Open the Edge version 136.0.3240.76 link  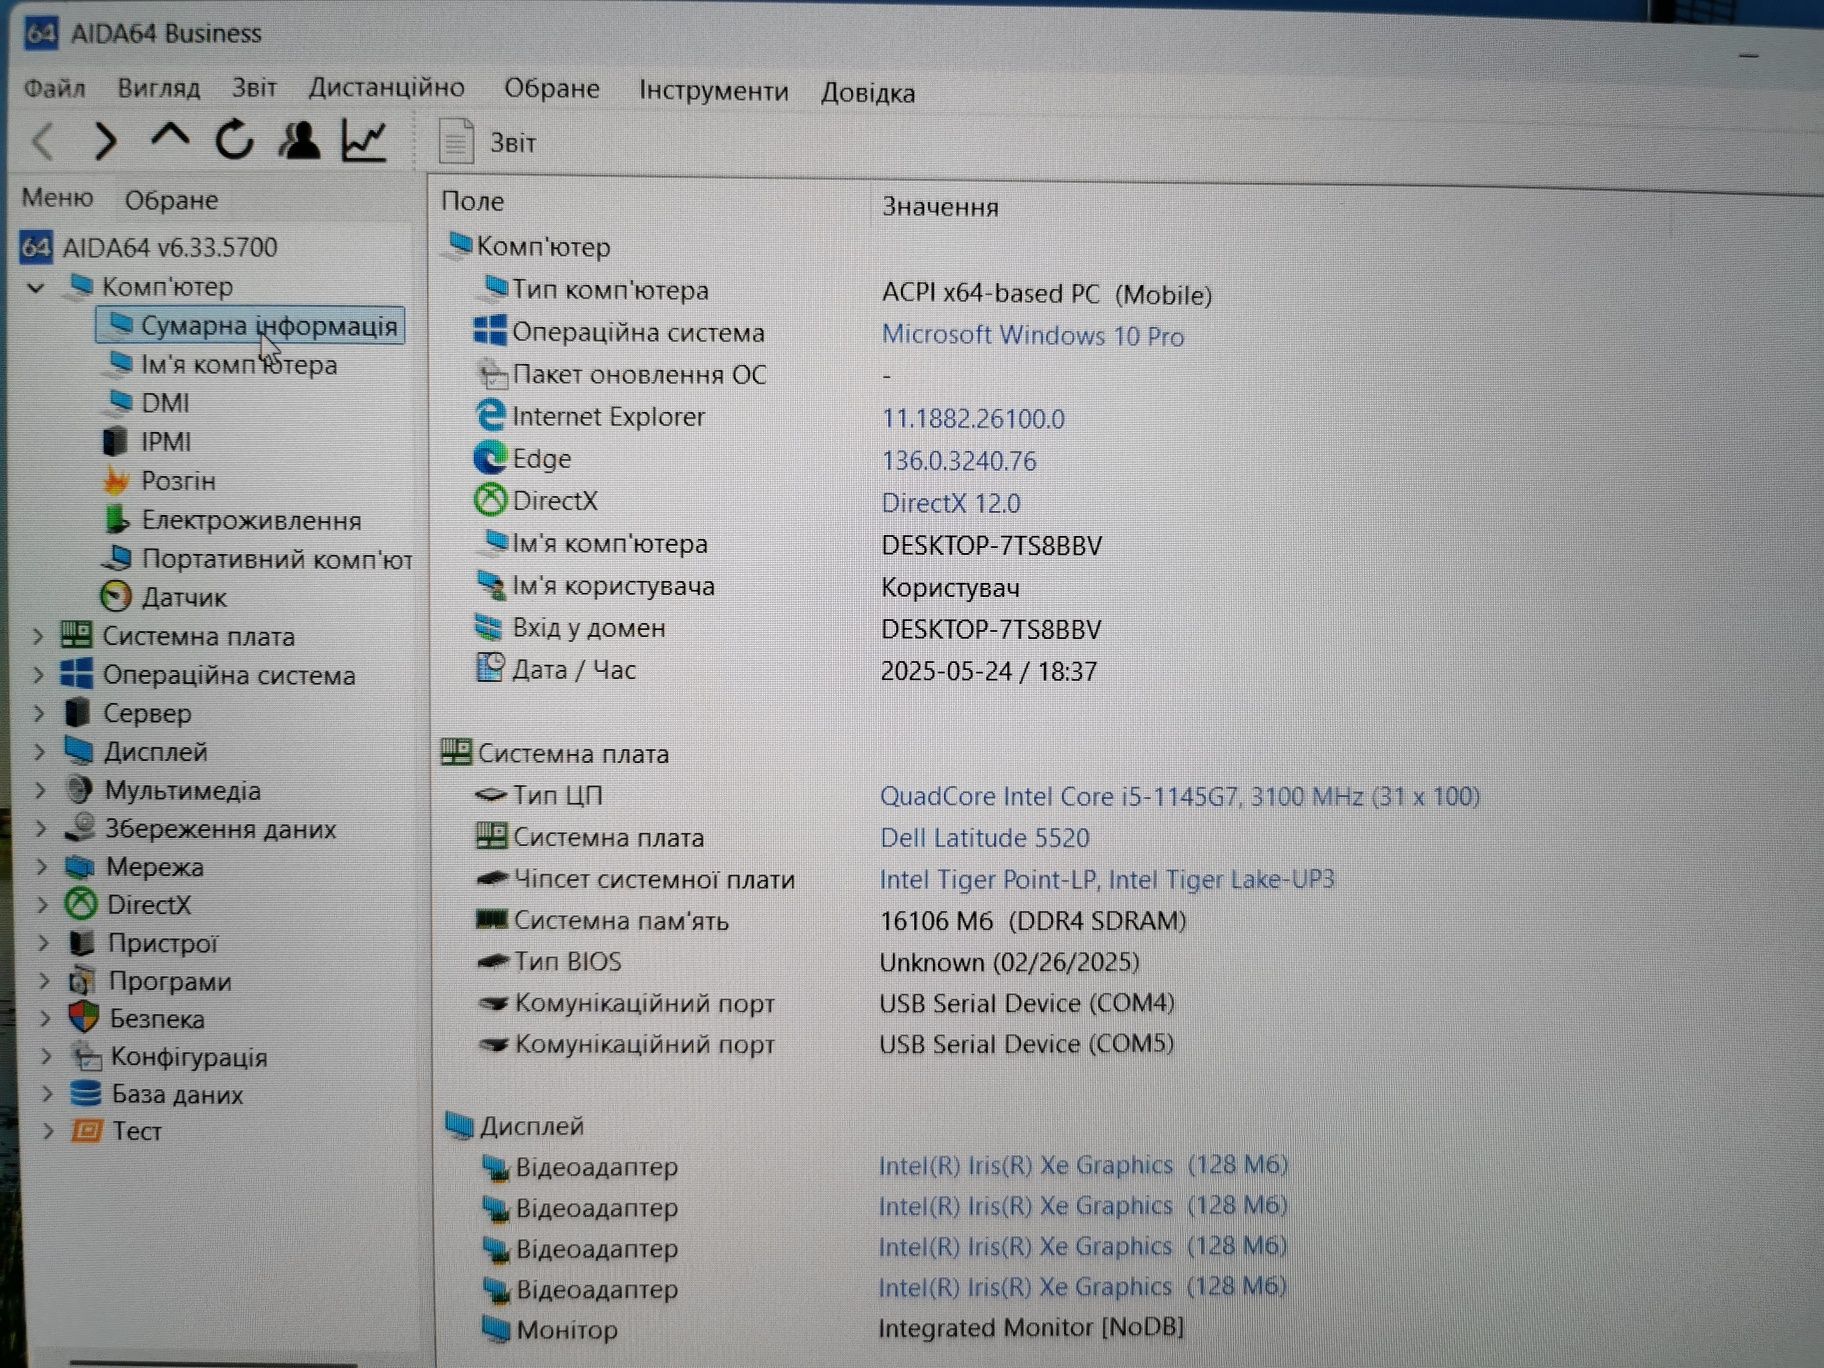959,461
